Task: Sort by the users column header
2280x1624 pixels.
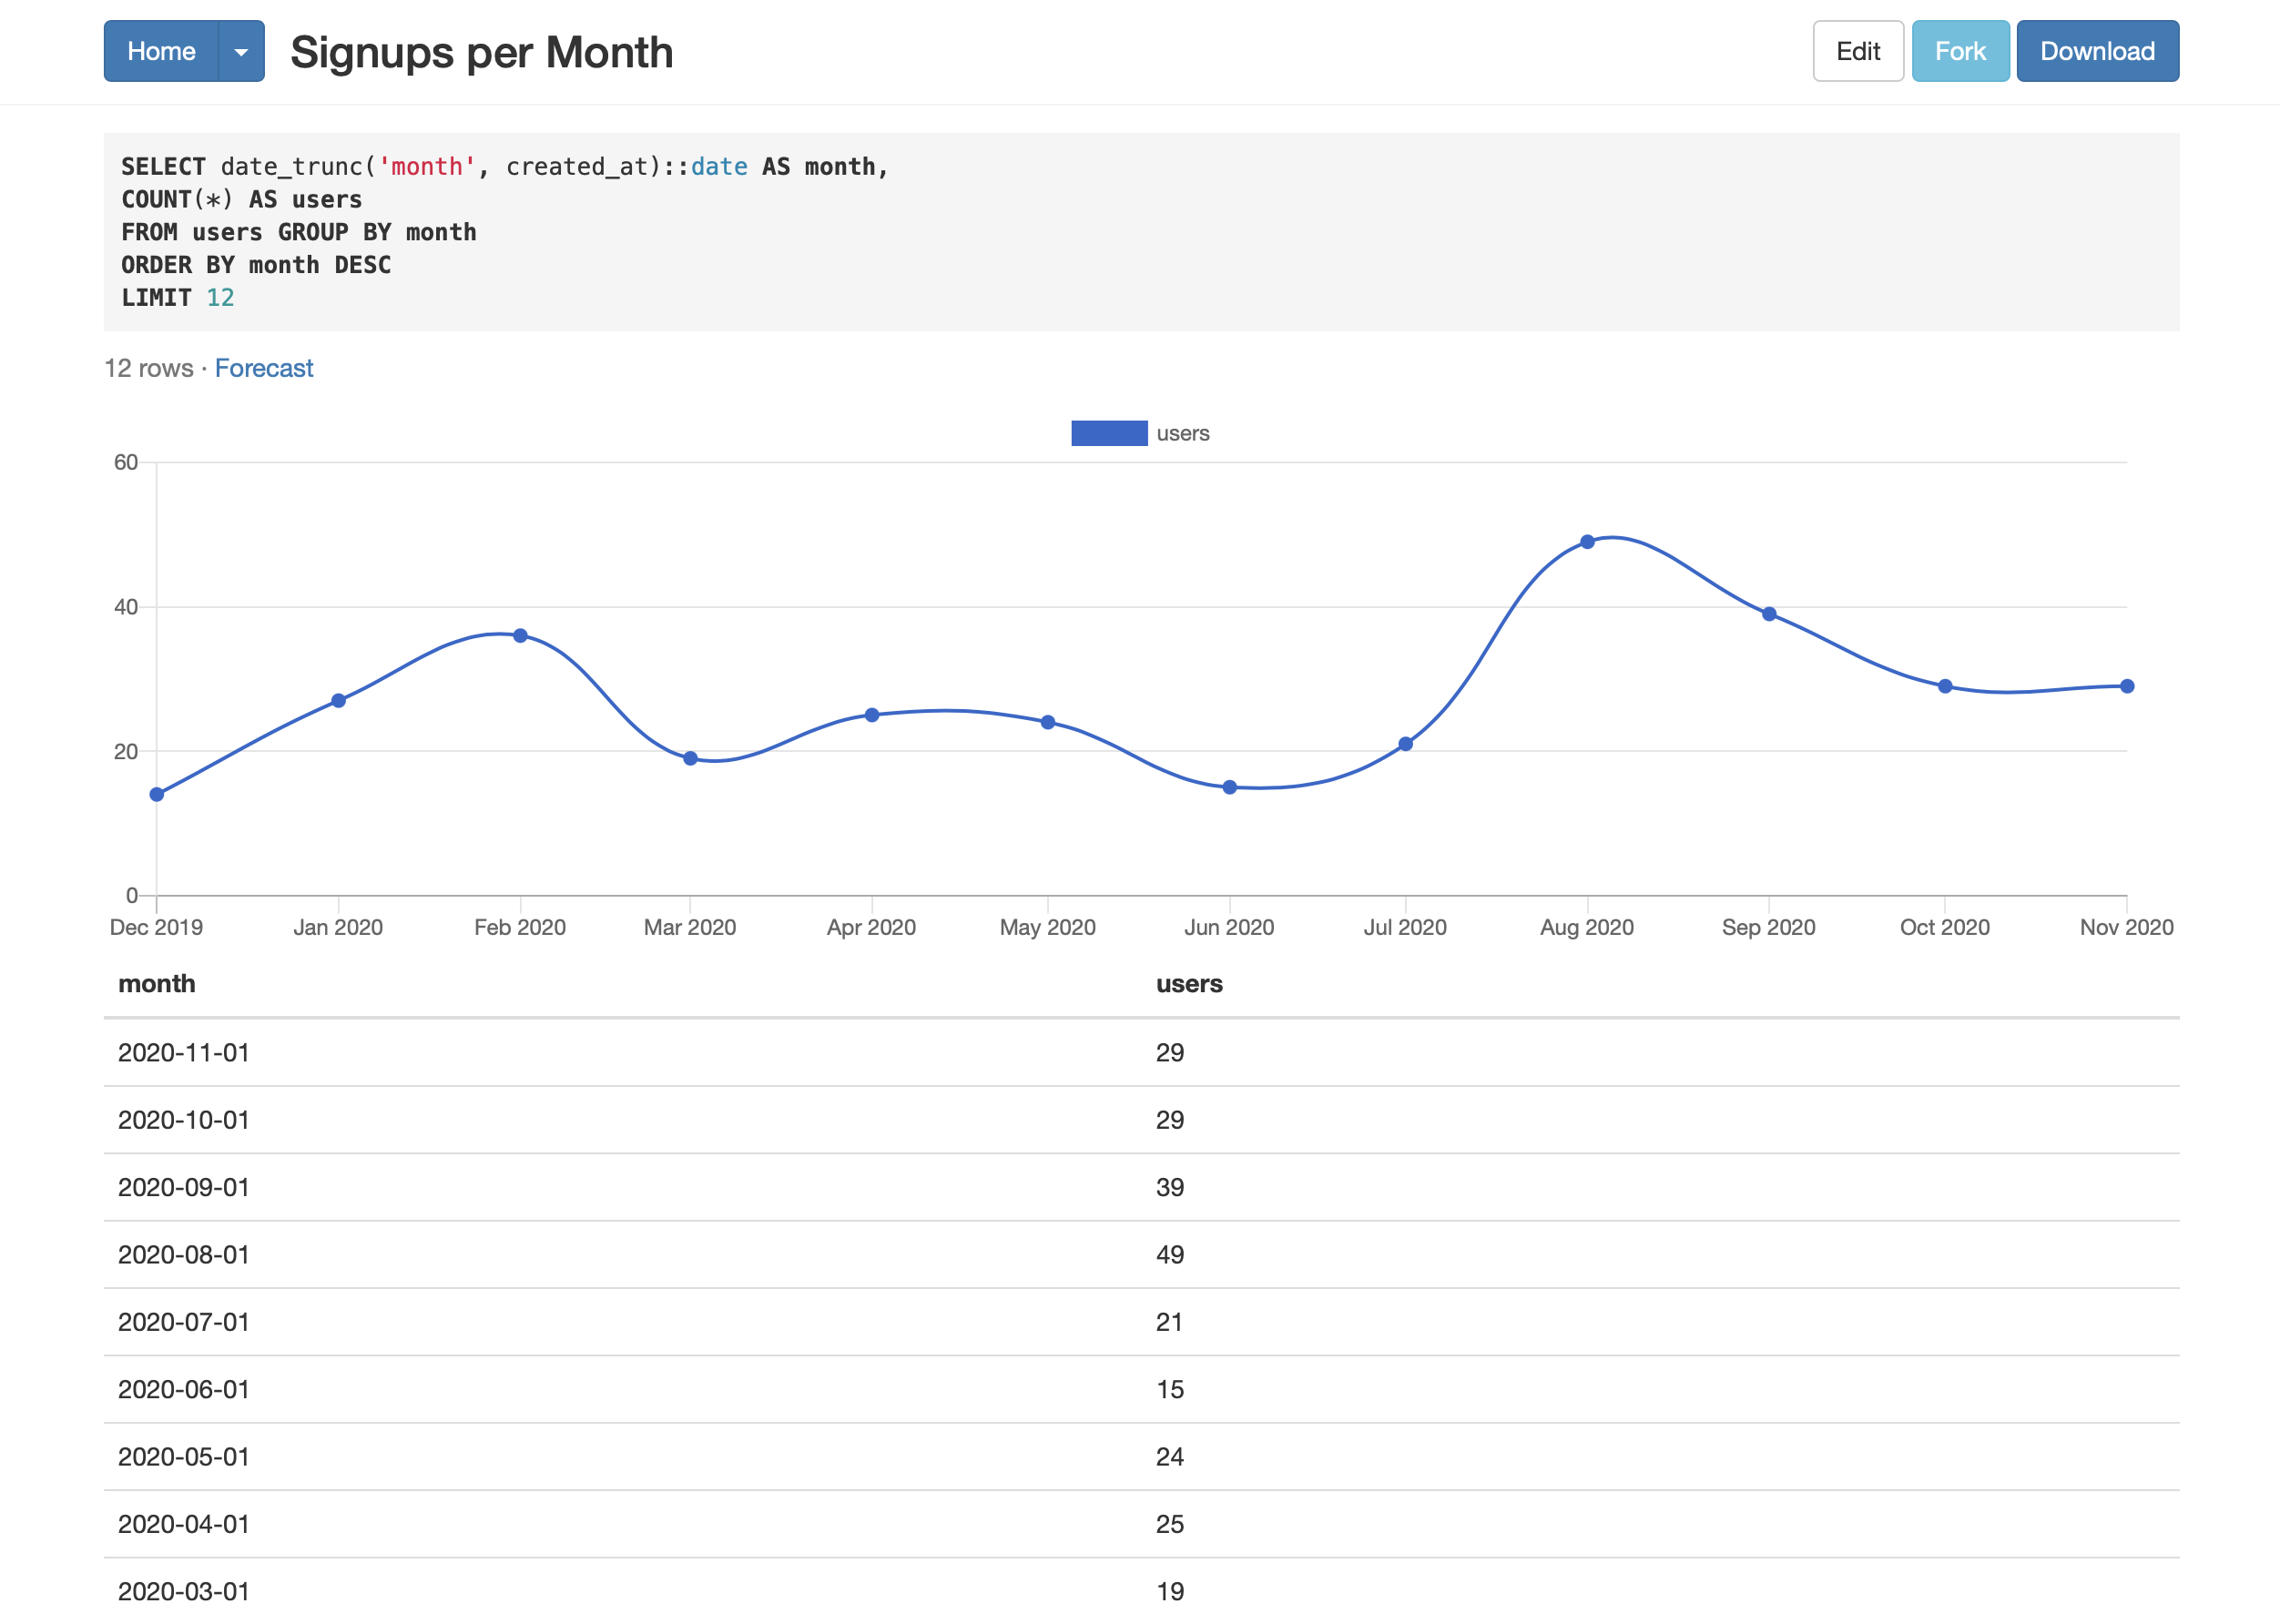Action: tap(1189, 984)
